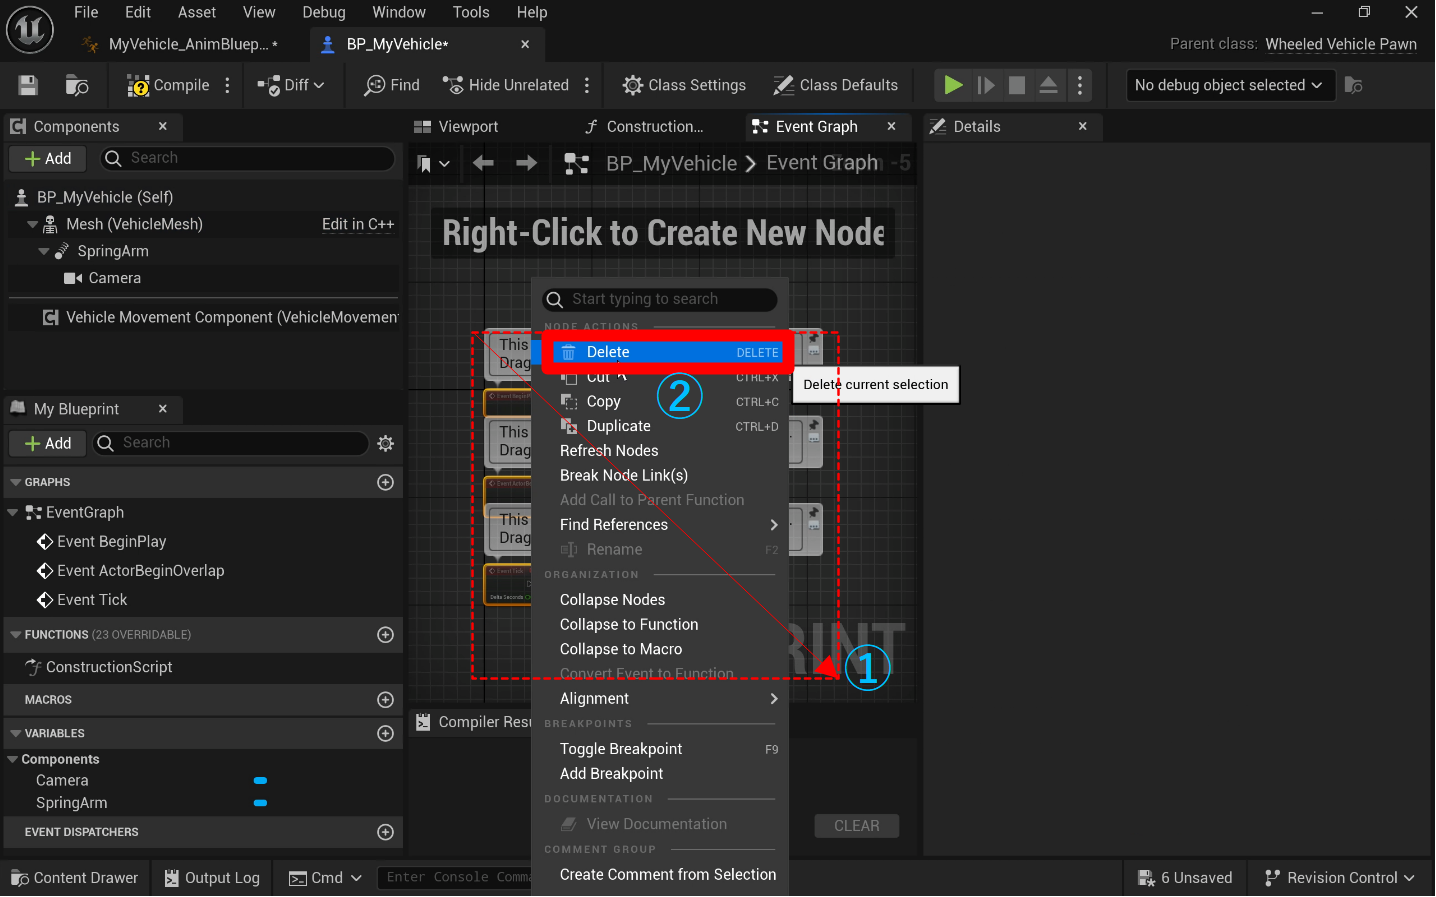Add a new event dispatcher plus icon
The height and width of the screenshot is (897, 1436).
[x=385, y=832]
